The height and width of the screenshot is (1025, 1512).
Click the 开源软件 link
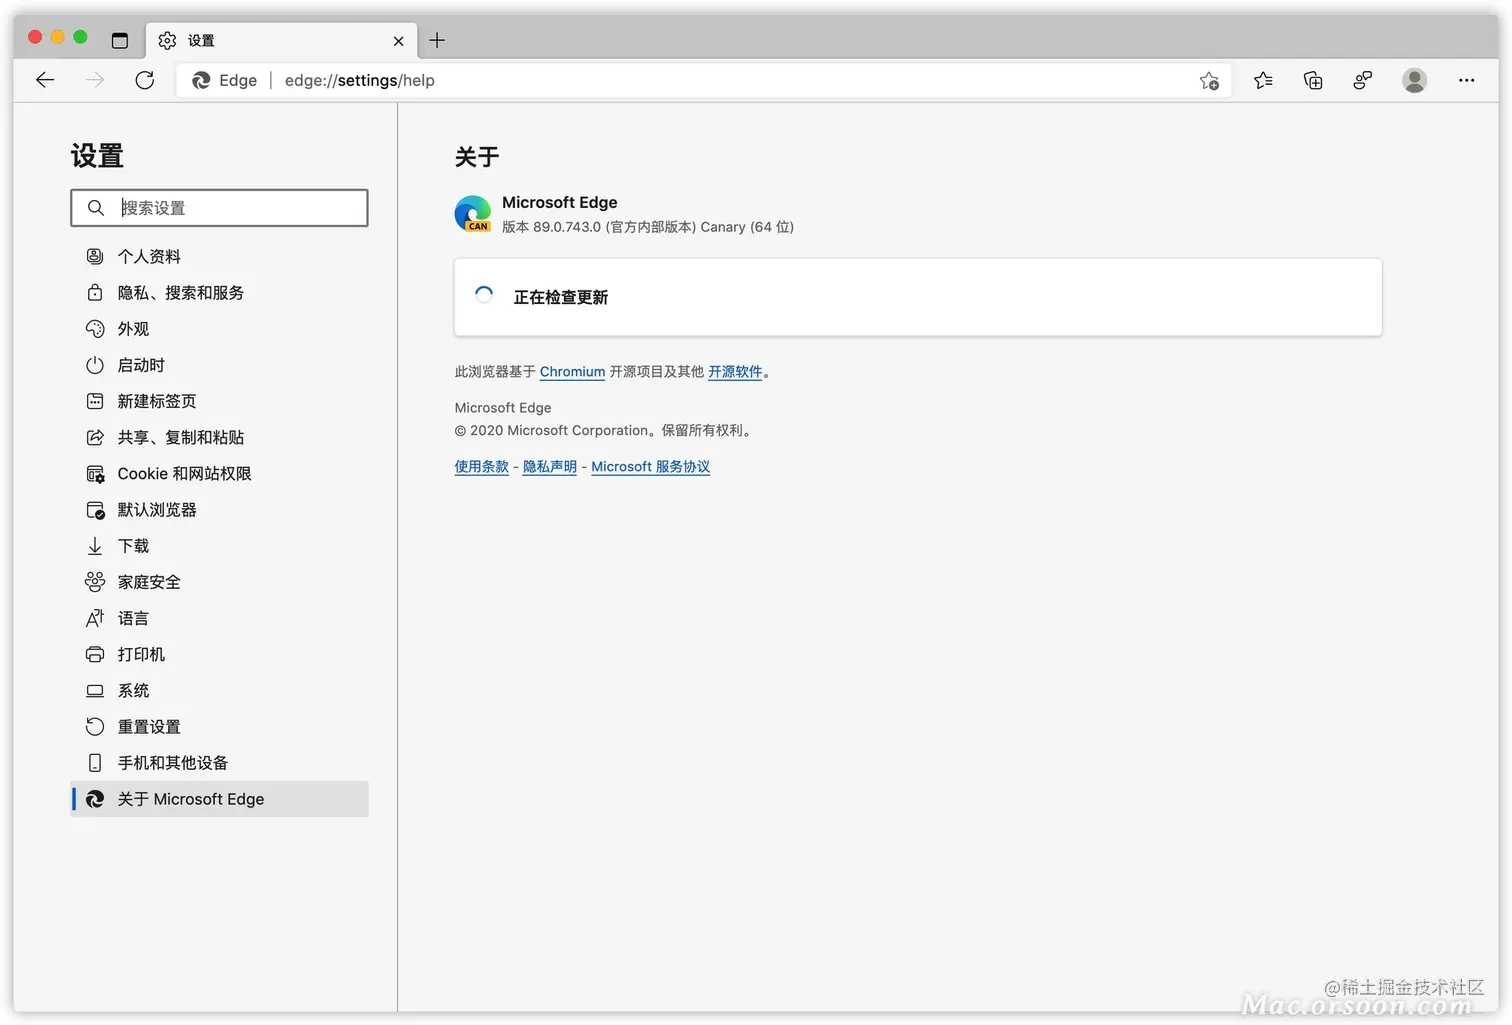coord(735,372)
